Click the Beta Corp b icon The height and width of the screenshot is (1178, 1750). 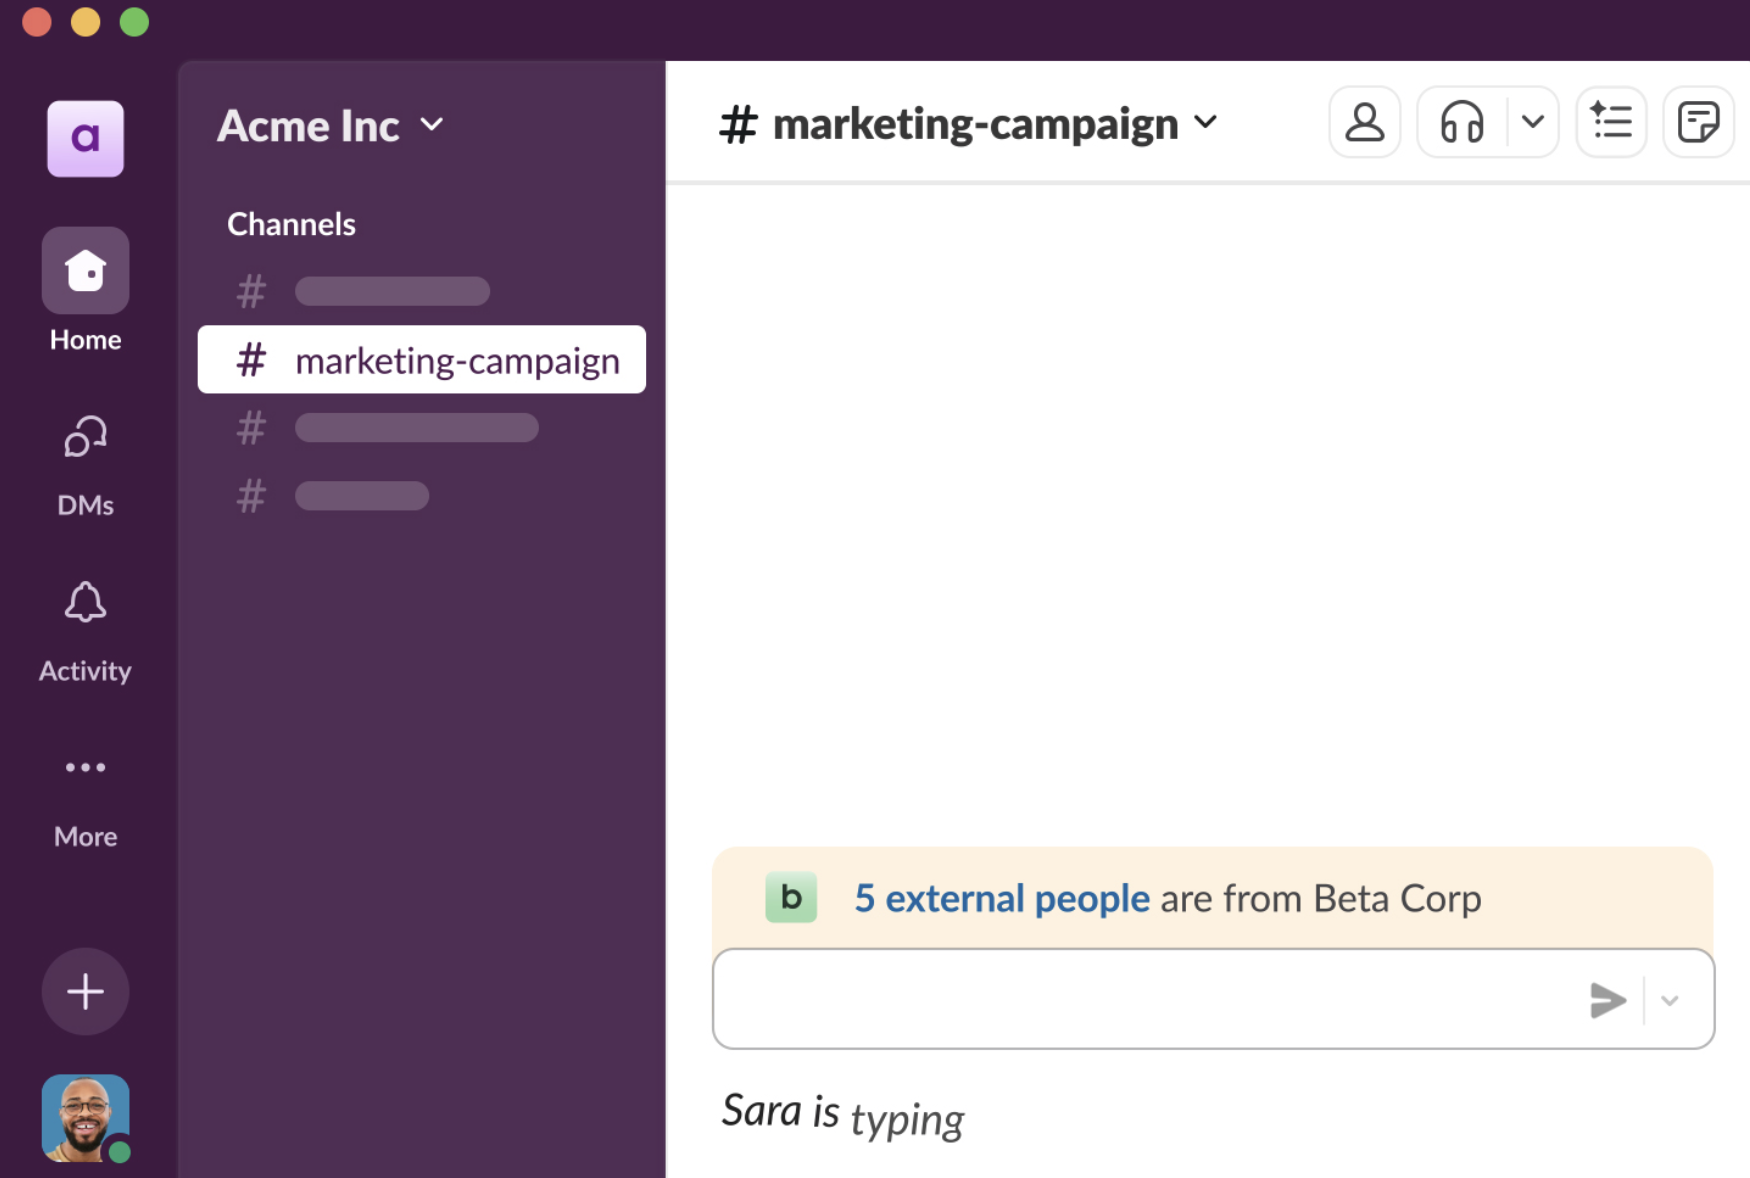coord(791,897)
